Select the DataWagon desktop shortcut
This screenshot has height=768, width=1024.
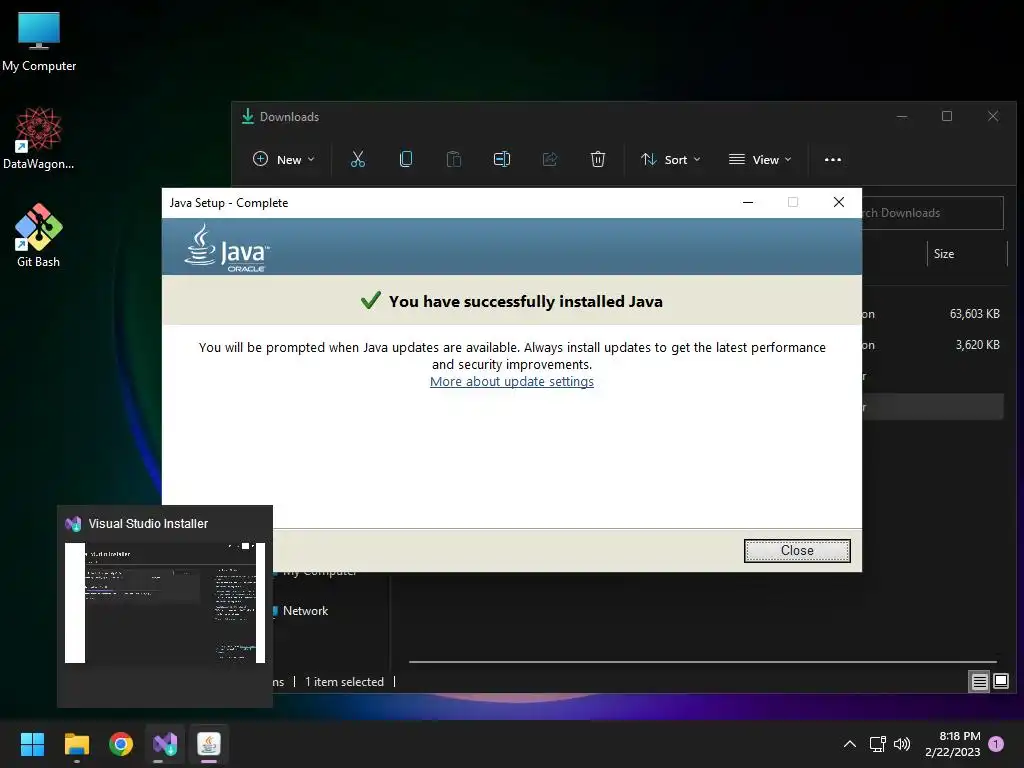click(x=39, y=139)
